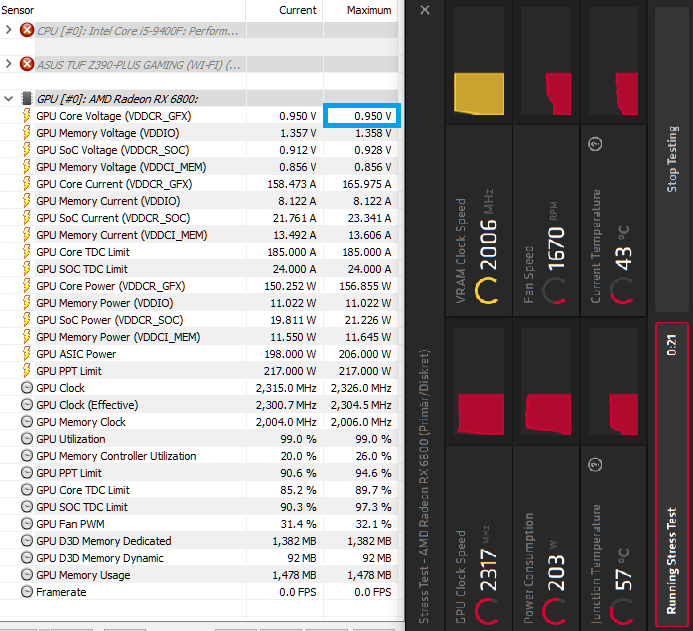
Task: Click the red error icon beside CPU [#0]
Action: point(27,30)
